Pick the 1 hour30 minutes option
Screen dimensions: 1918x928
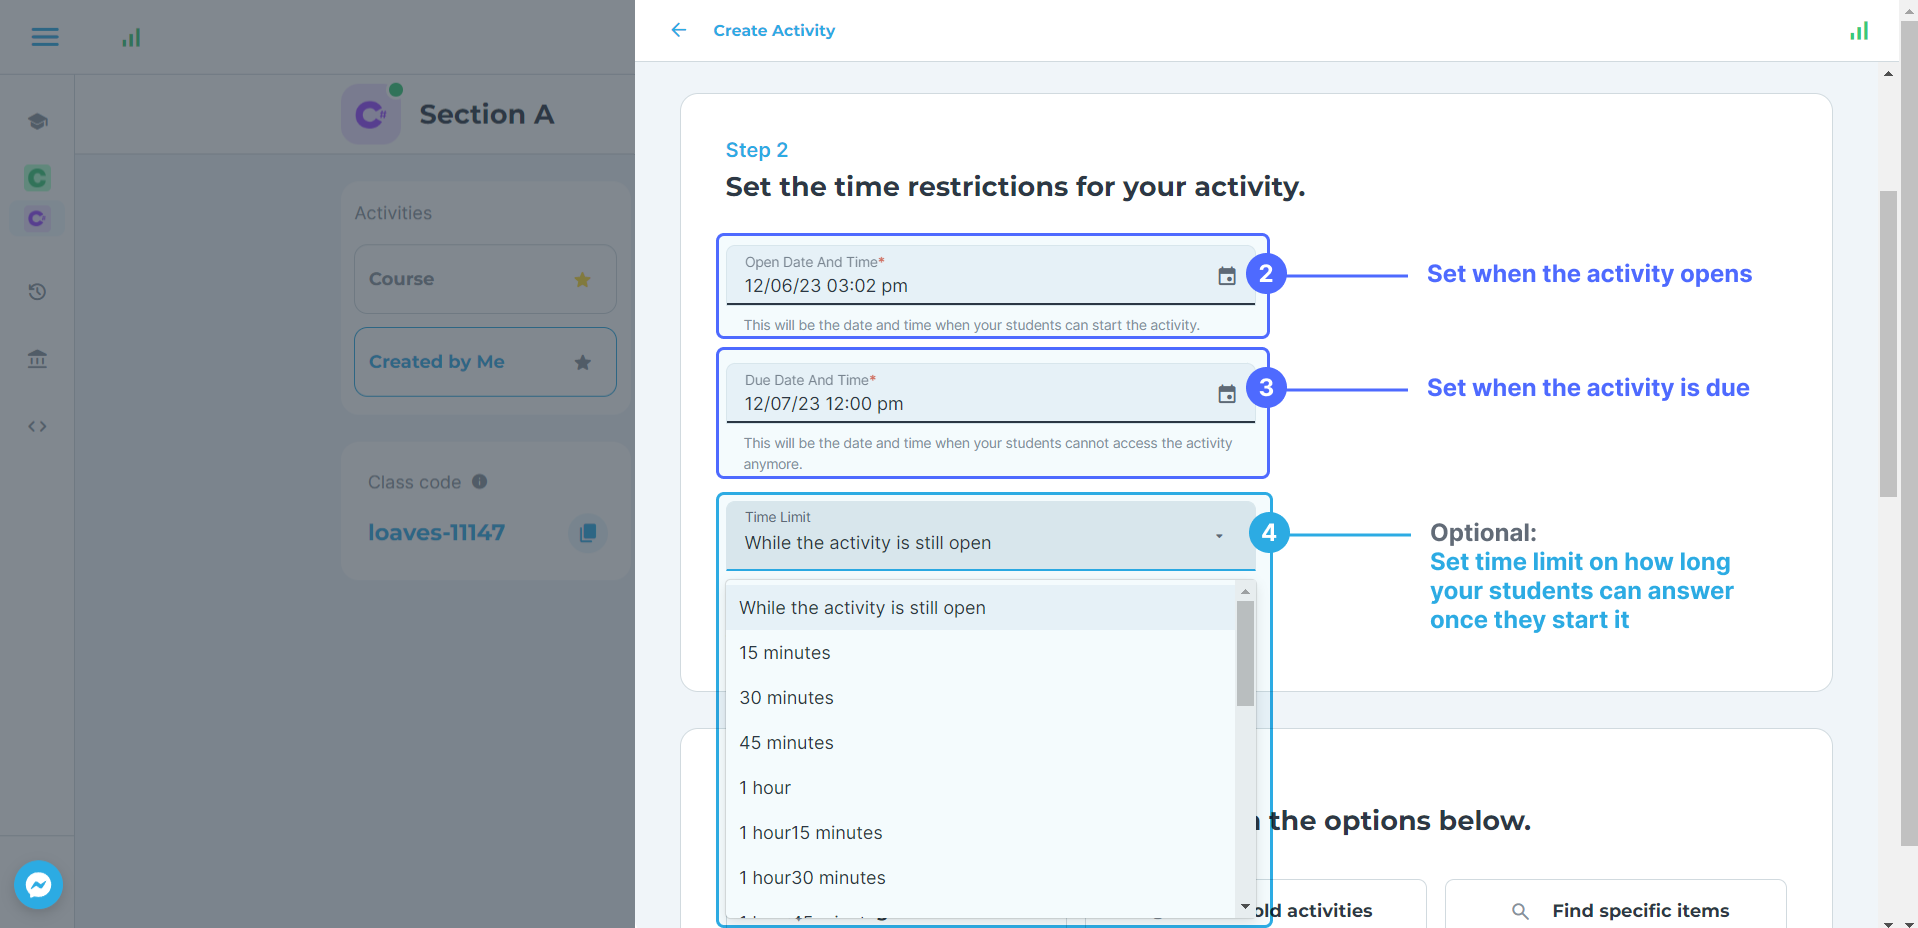812,878
